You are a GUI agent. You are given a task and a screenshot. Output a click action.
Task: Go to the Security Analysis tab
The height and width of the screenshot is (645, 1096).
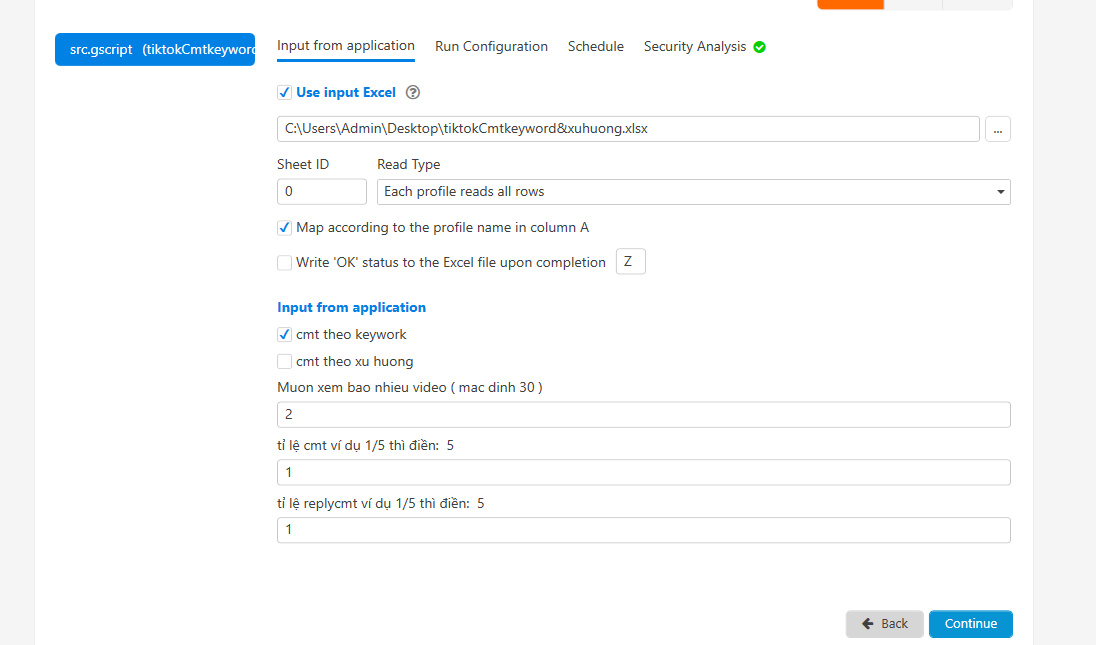[694, 47]
